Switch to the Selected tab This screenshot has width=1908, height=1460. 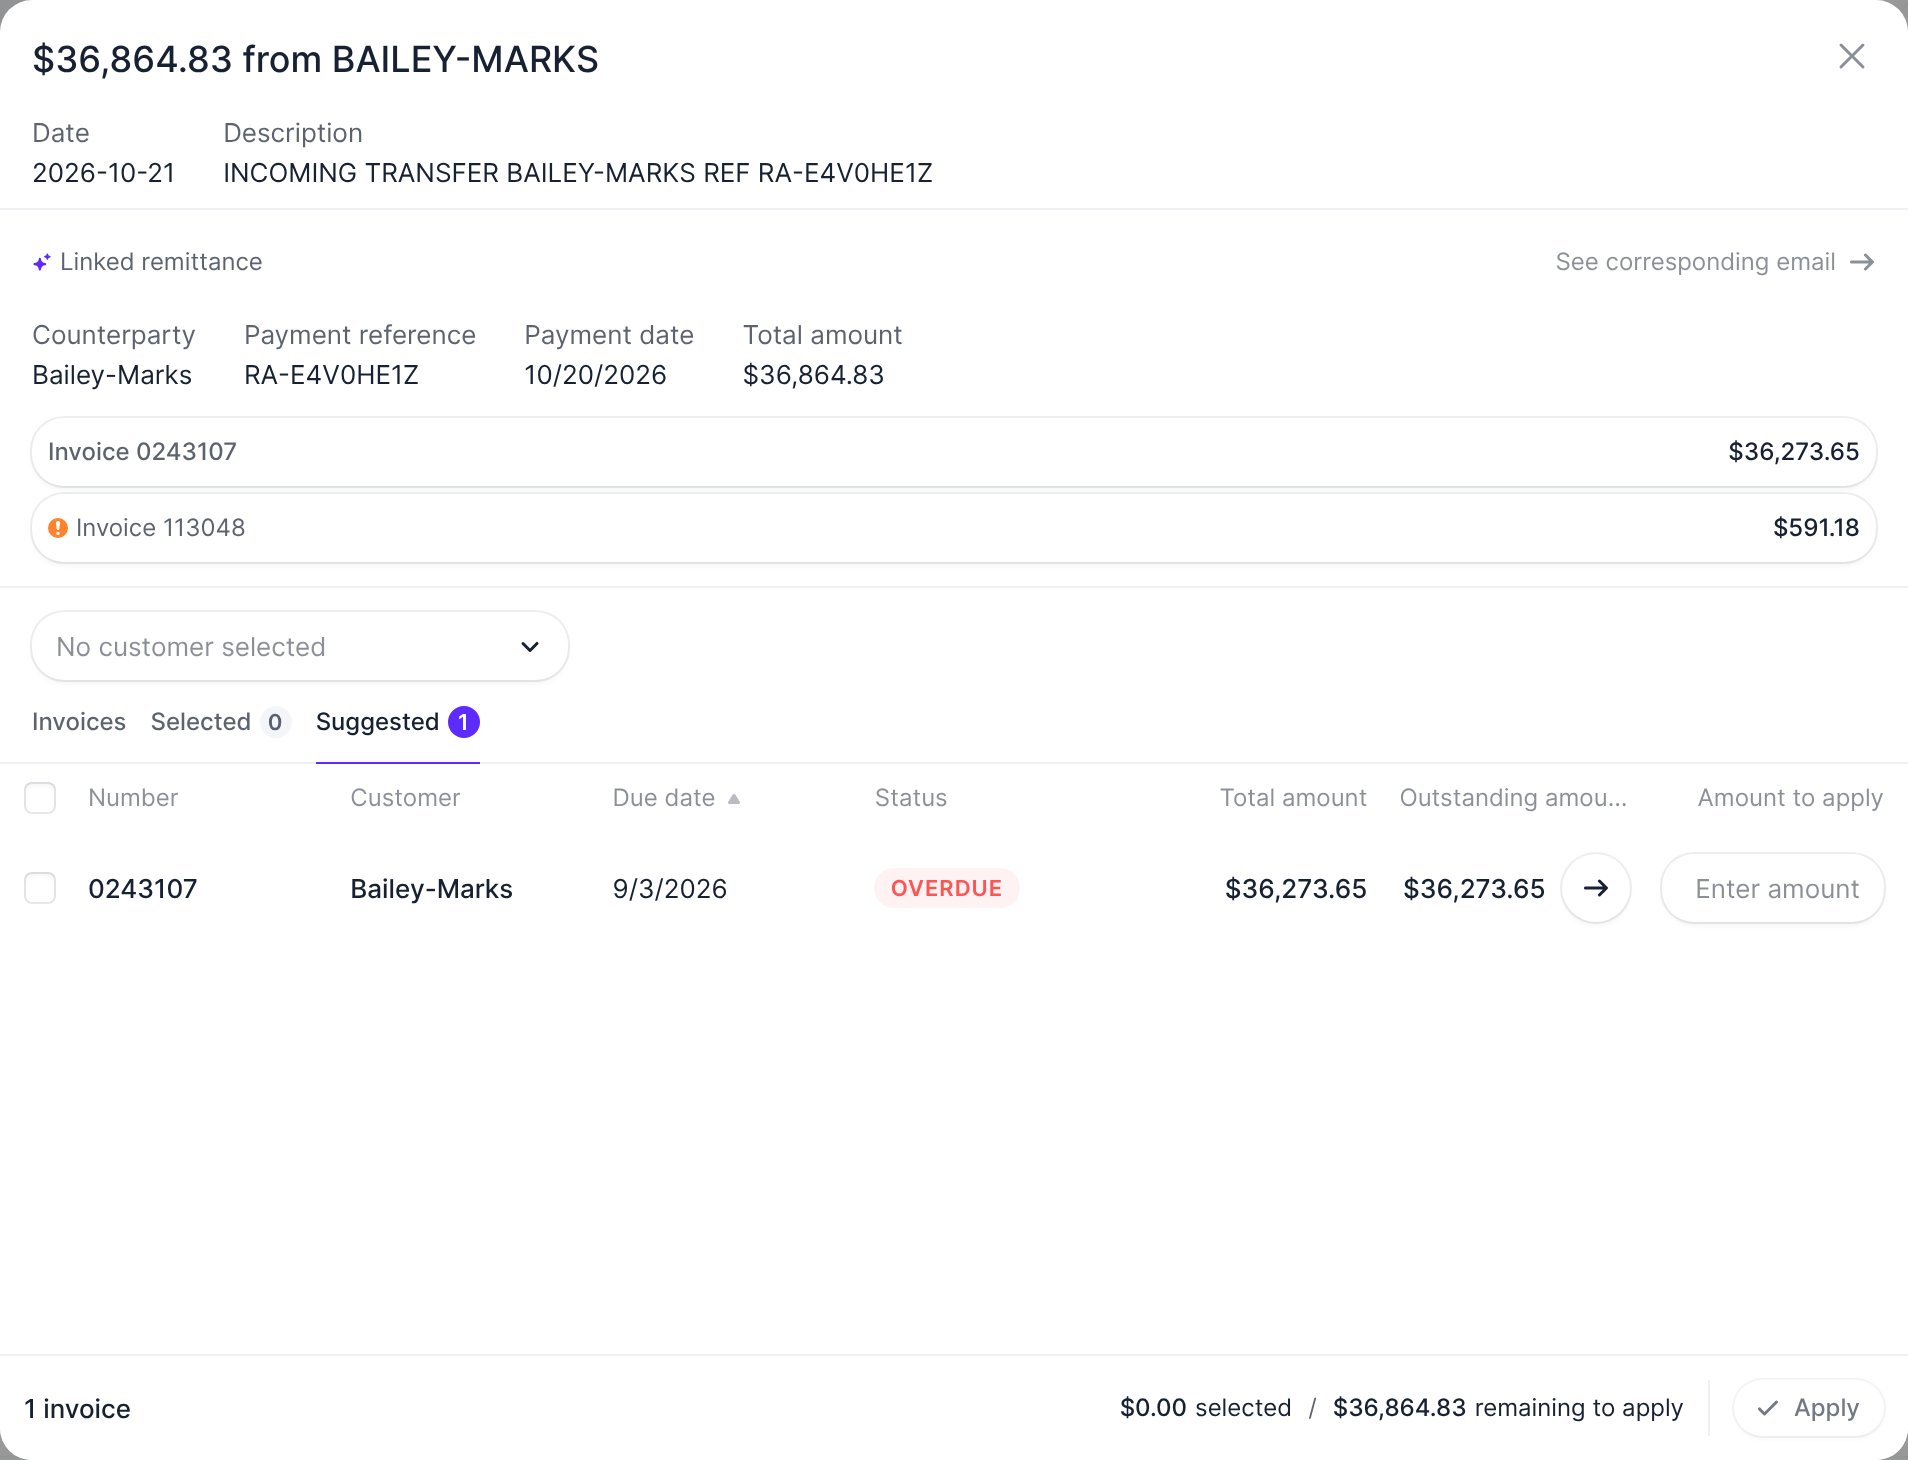220,722
